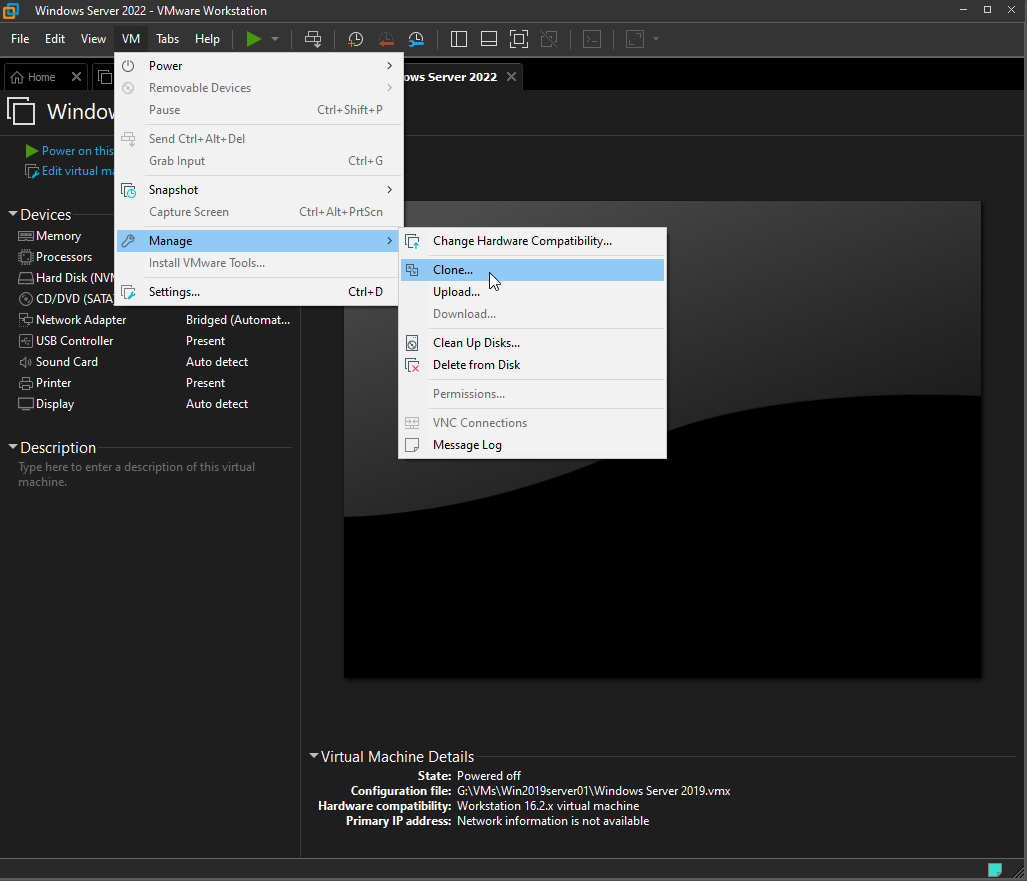Open Settings from the VM menu
The height and width of the screenshot is (881, 1027).
coord(257,292)
